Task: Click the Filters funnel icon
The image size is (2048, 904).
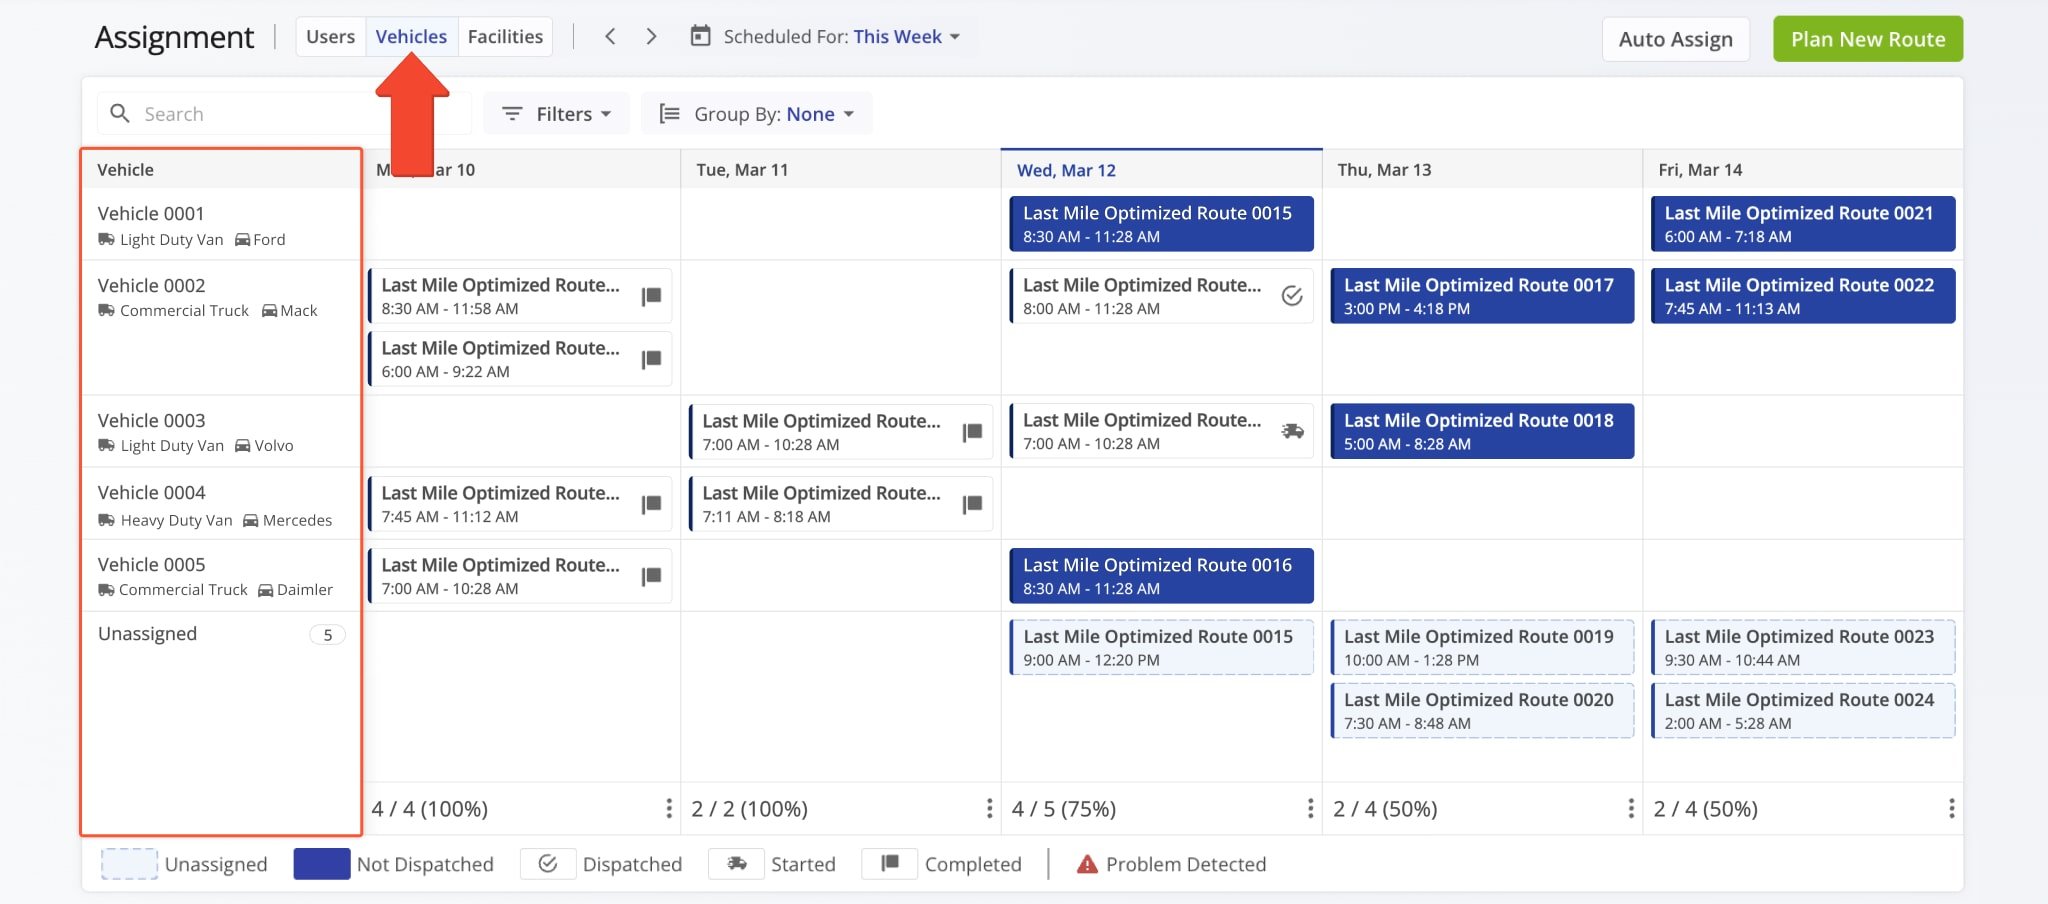Action: 511,113
